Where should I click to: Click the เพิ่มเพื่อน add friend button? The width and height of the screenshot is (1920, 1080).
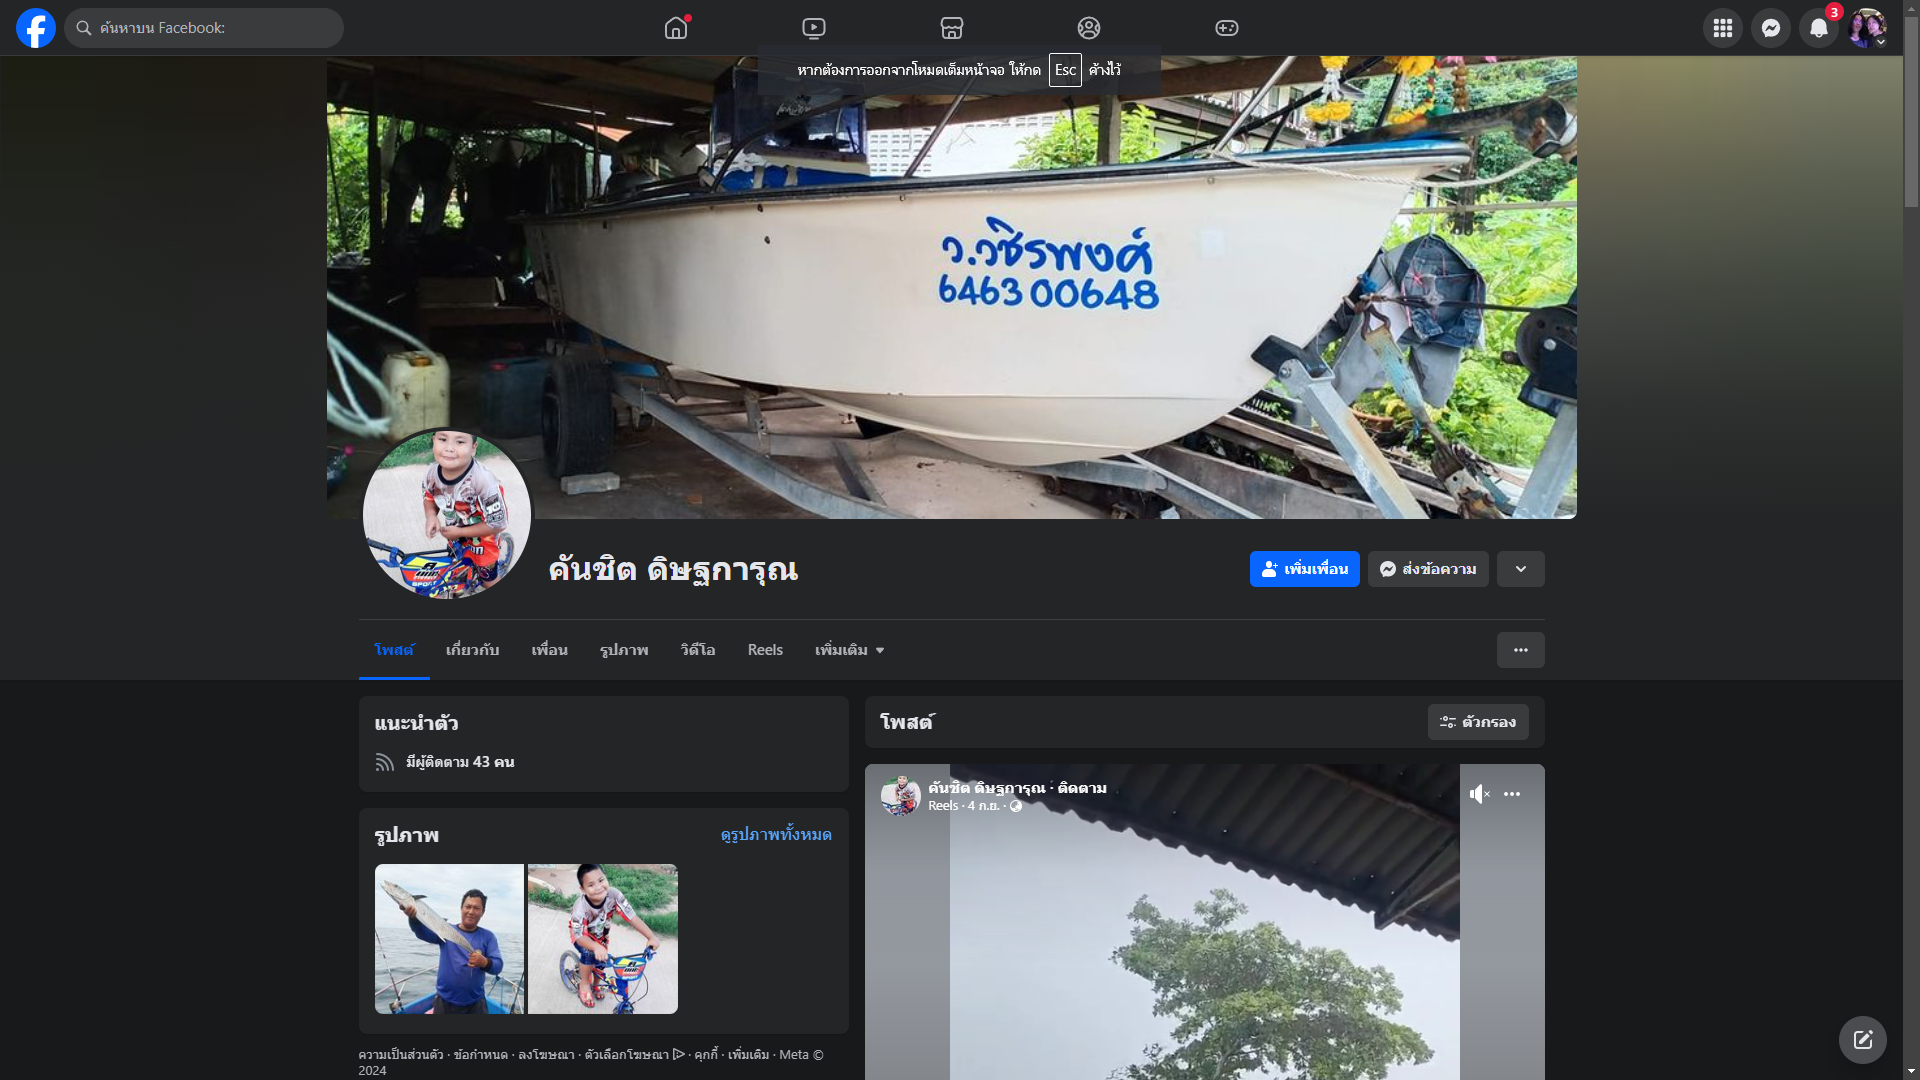[1304, 569]
